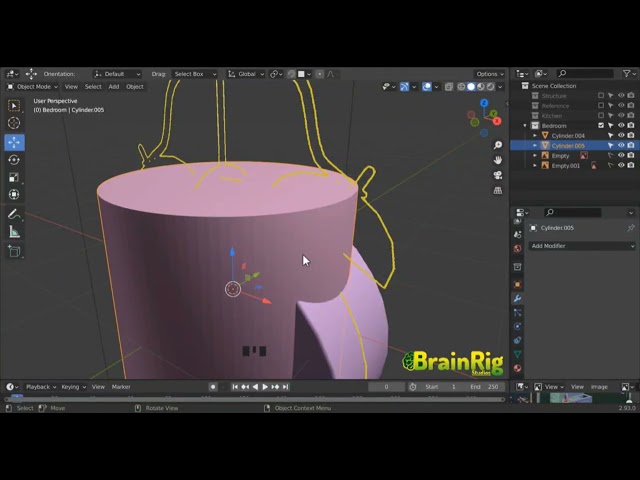Jump to the timeline end frame
The image size is (640, 480).
point(286,387)
